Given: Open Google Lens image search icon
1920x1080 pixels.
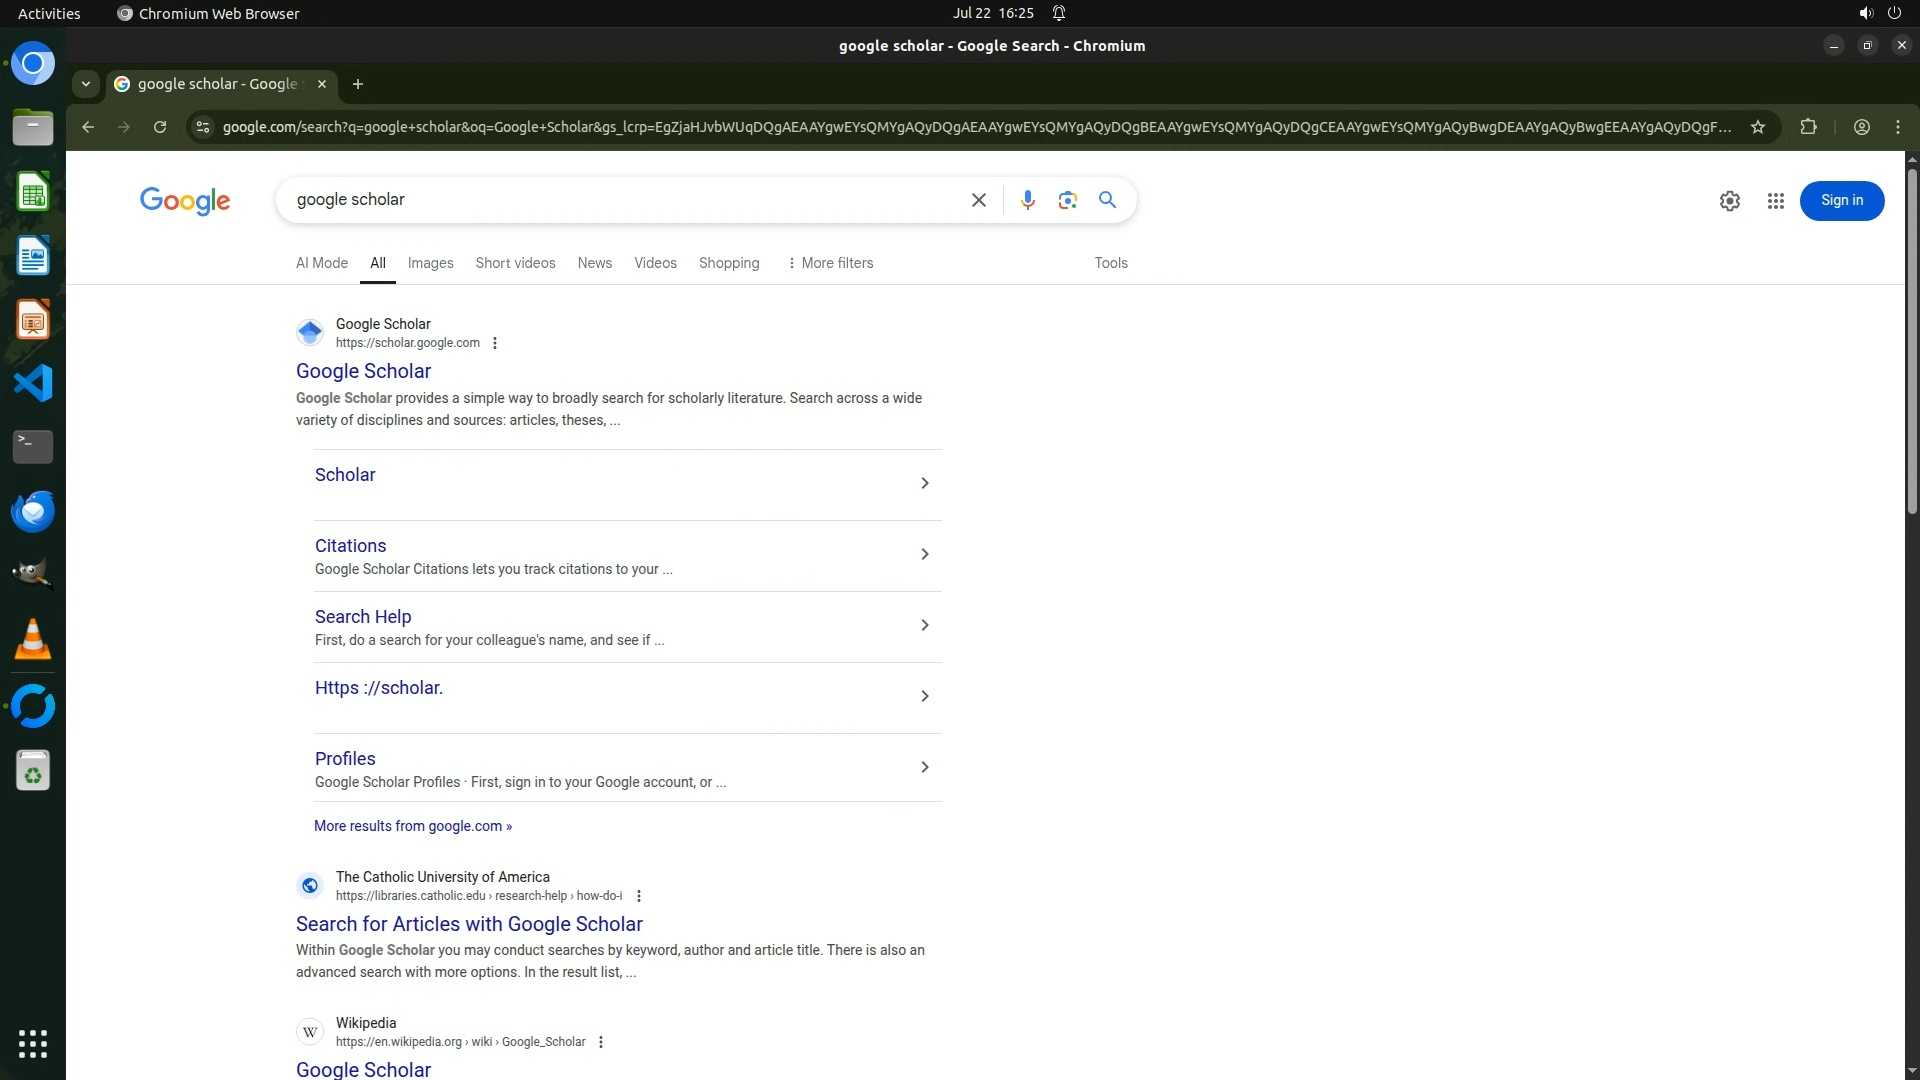Looking at the screenshot, I should pyautogui.click(x=1067, y=200).
